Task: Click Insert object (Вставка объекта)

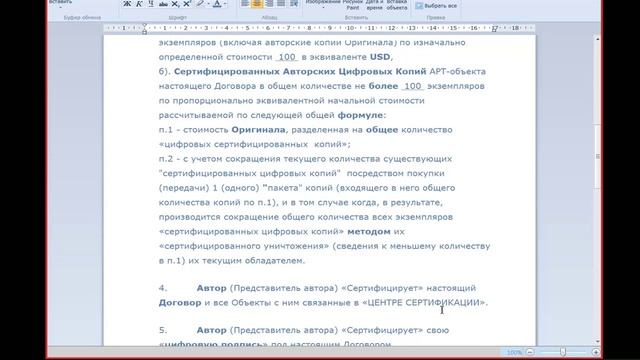Action: pyautogui.click(x=396, y=5)
